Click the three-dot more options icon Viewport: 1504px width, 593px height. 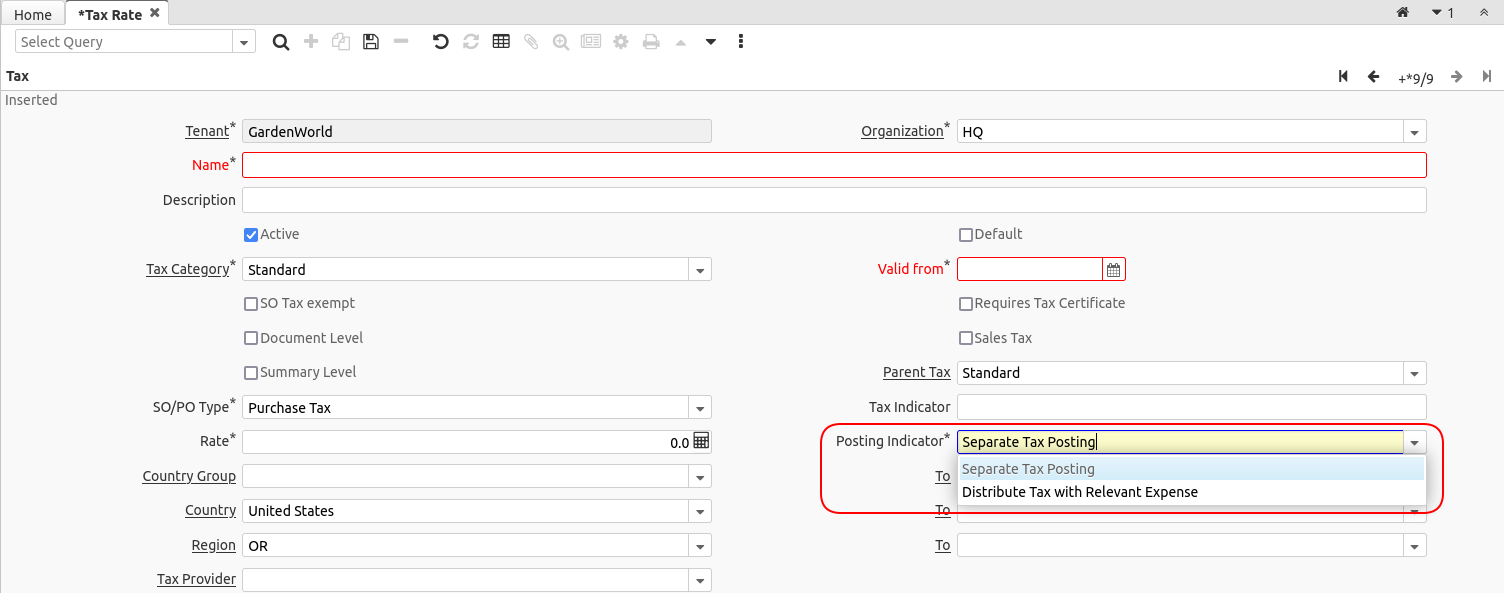741,42
